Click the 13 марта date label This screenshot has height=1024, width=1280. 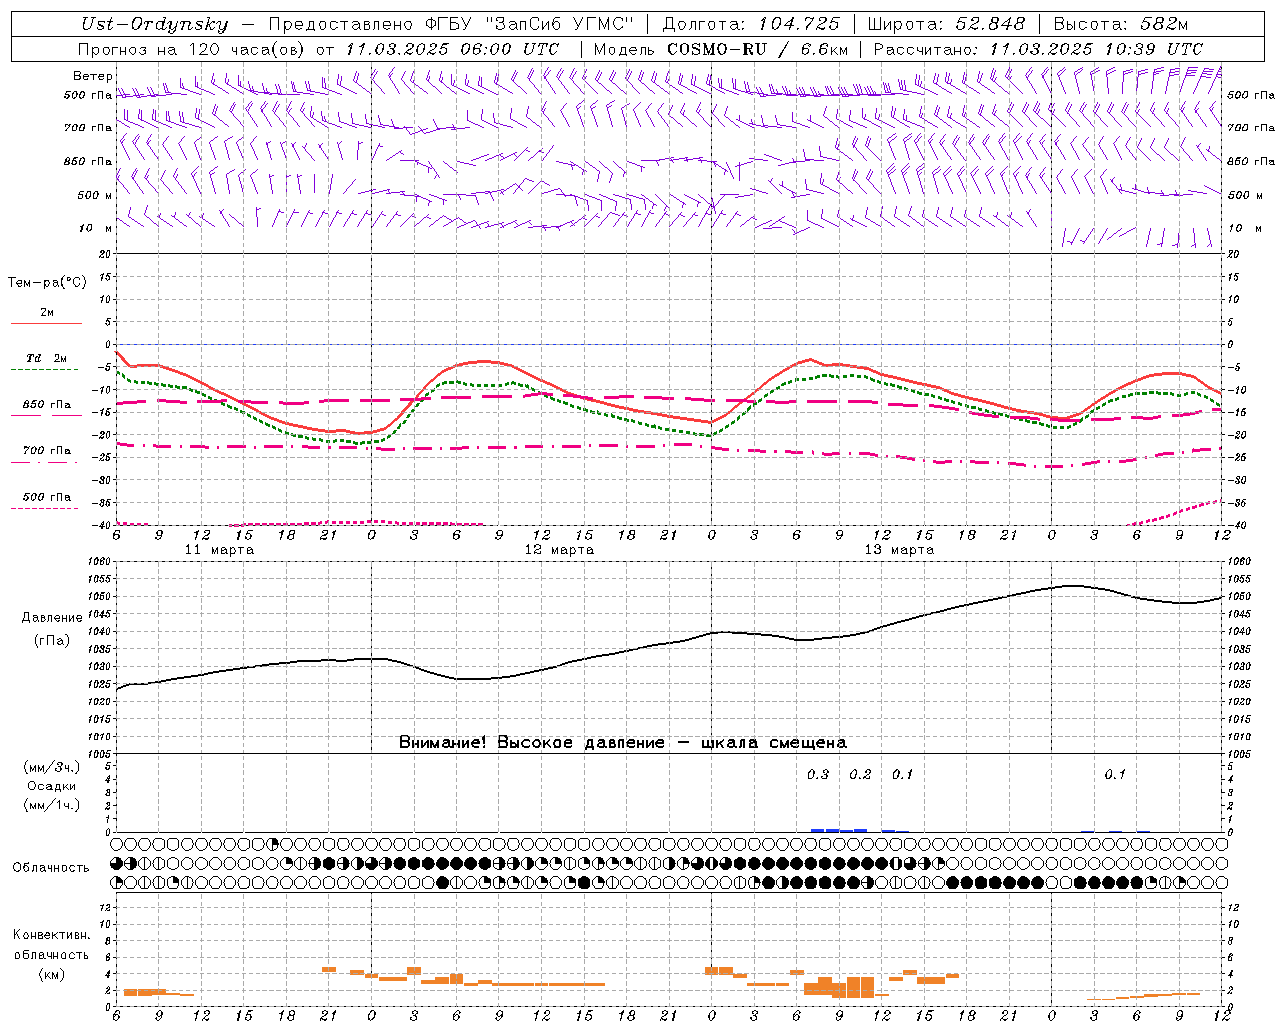[899, 550]
